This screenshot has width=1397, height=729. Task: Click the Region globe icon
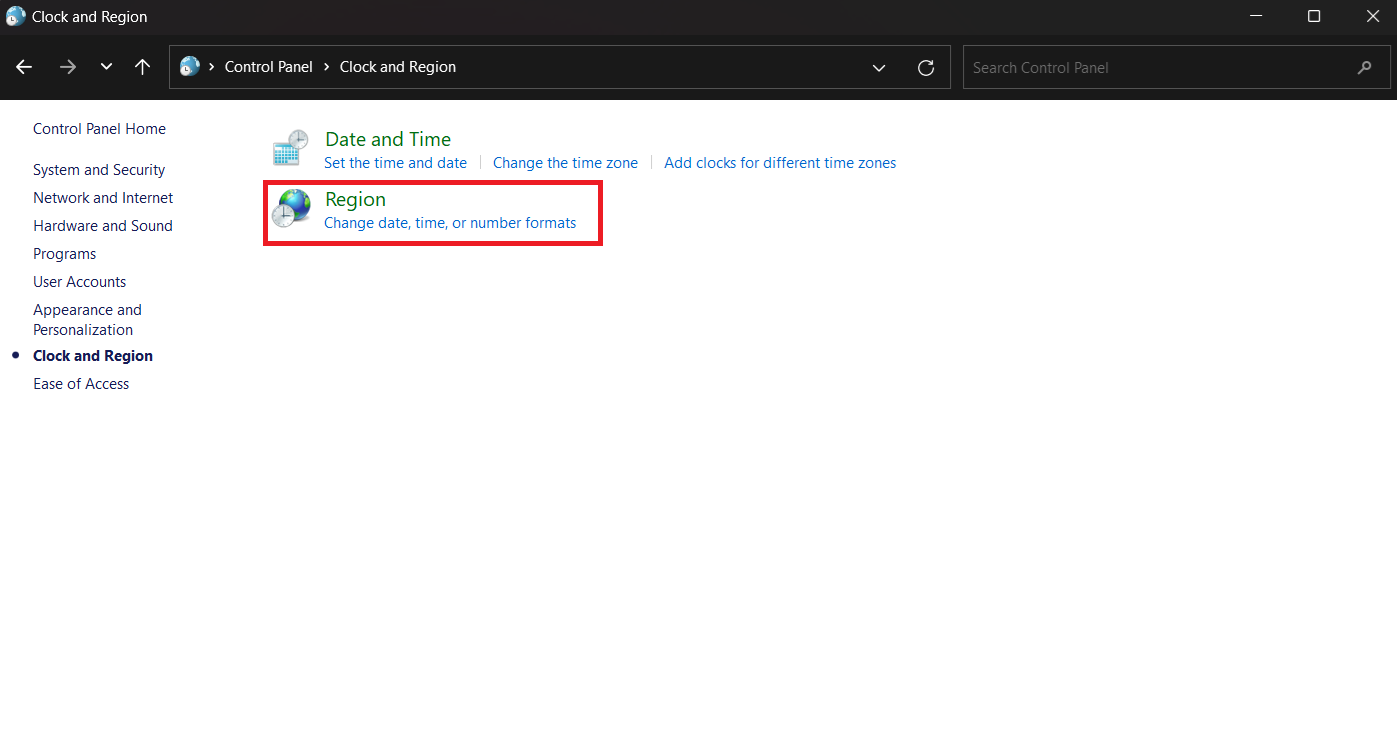(291, 208)
